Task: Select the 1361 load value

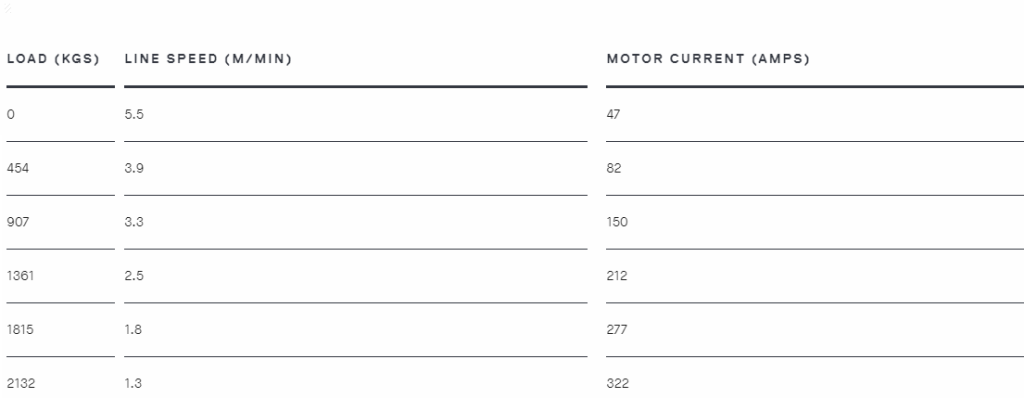Action: [20, 276]
